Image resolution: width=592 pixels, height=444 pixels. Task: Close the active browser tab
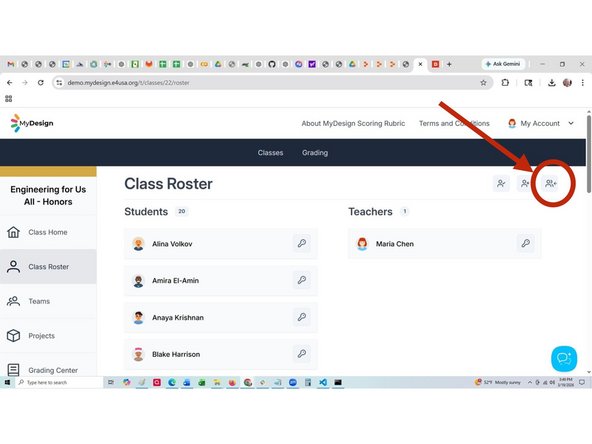[x=420, y=64]
